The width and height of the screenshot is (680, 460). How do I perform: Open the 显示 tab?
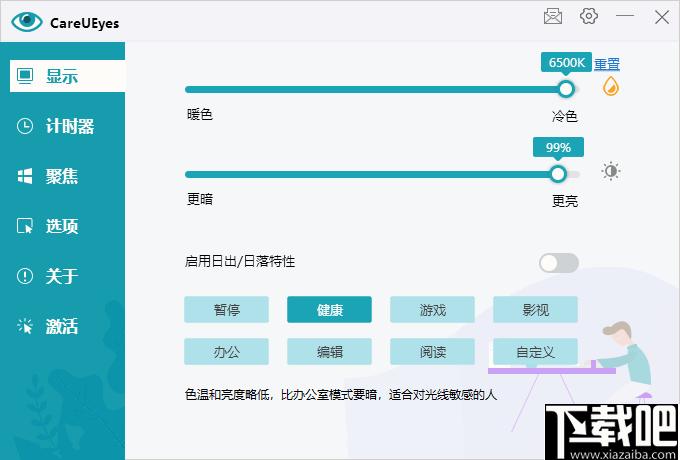tap(67, 76)
